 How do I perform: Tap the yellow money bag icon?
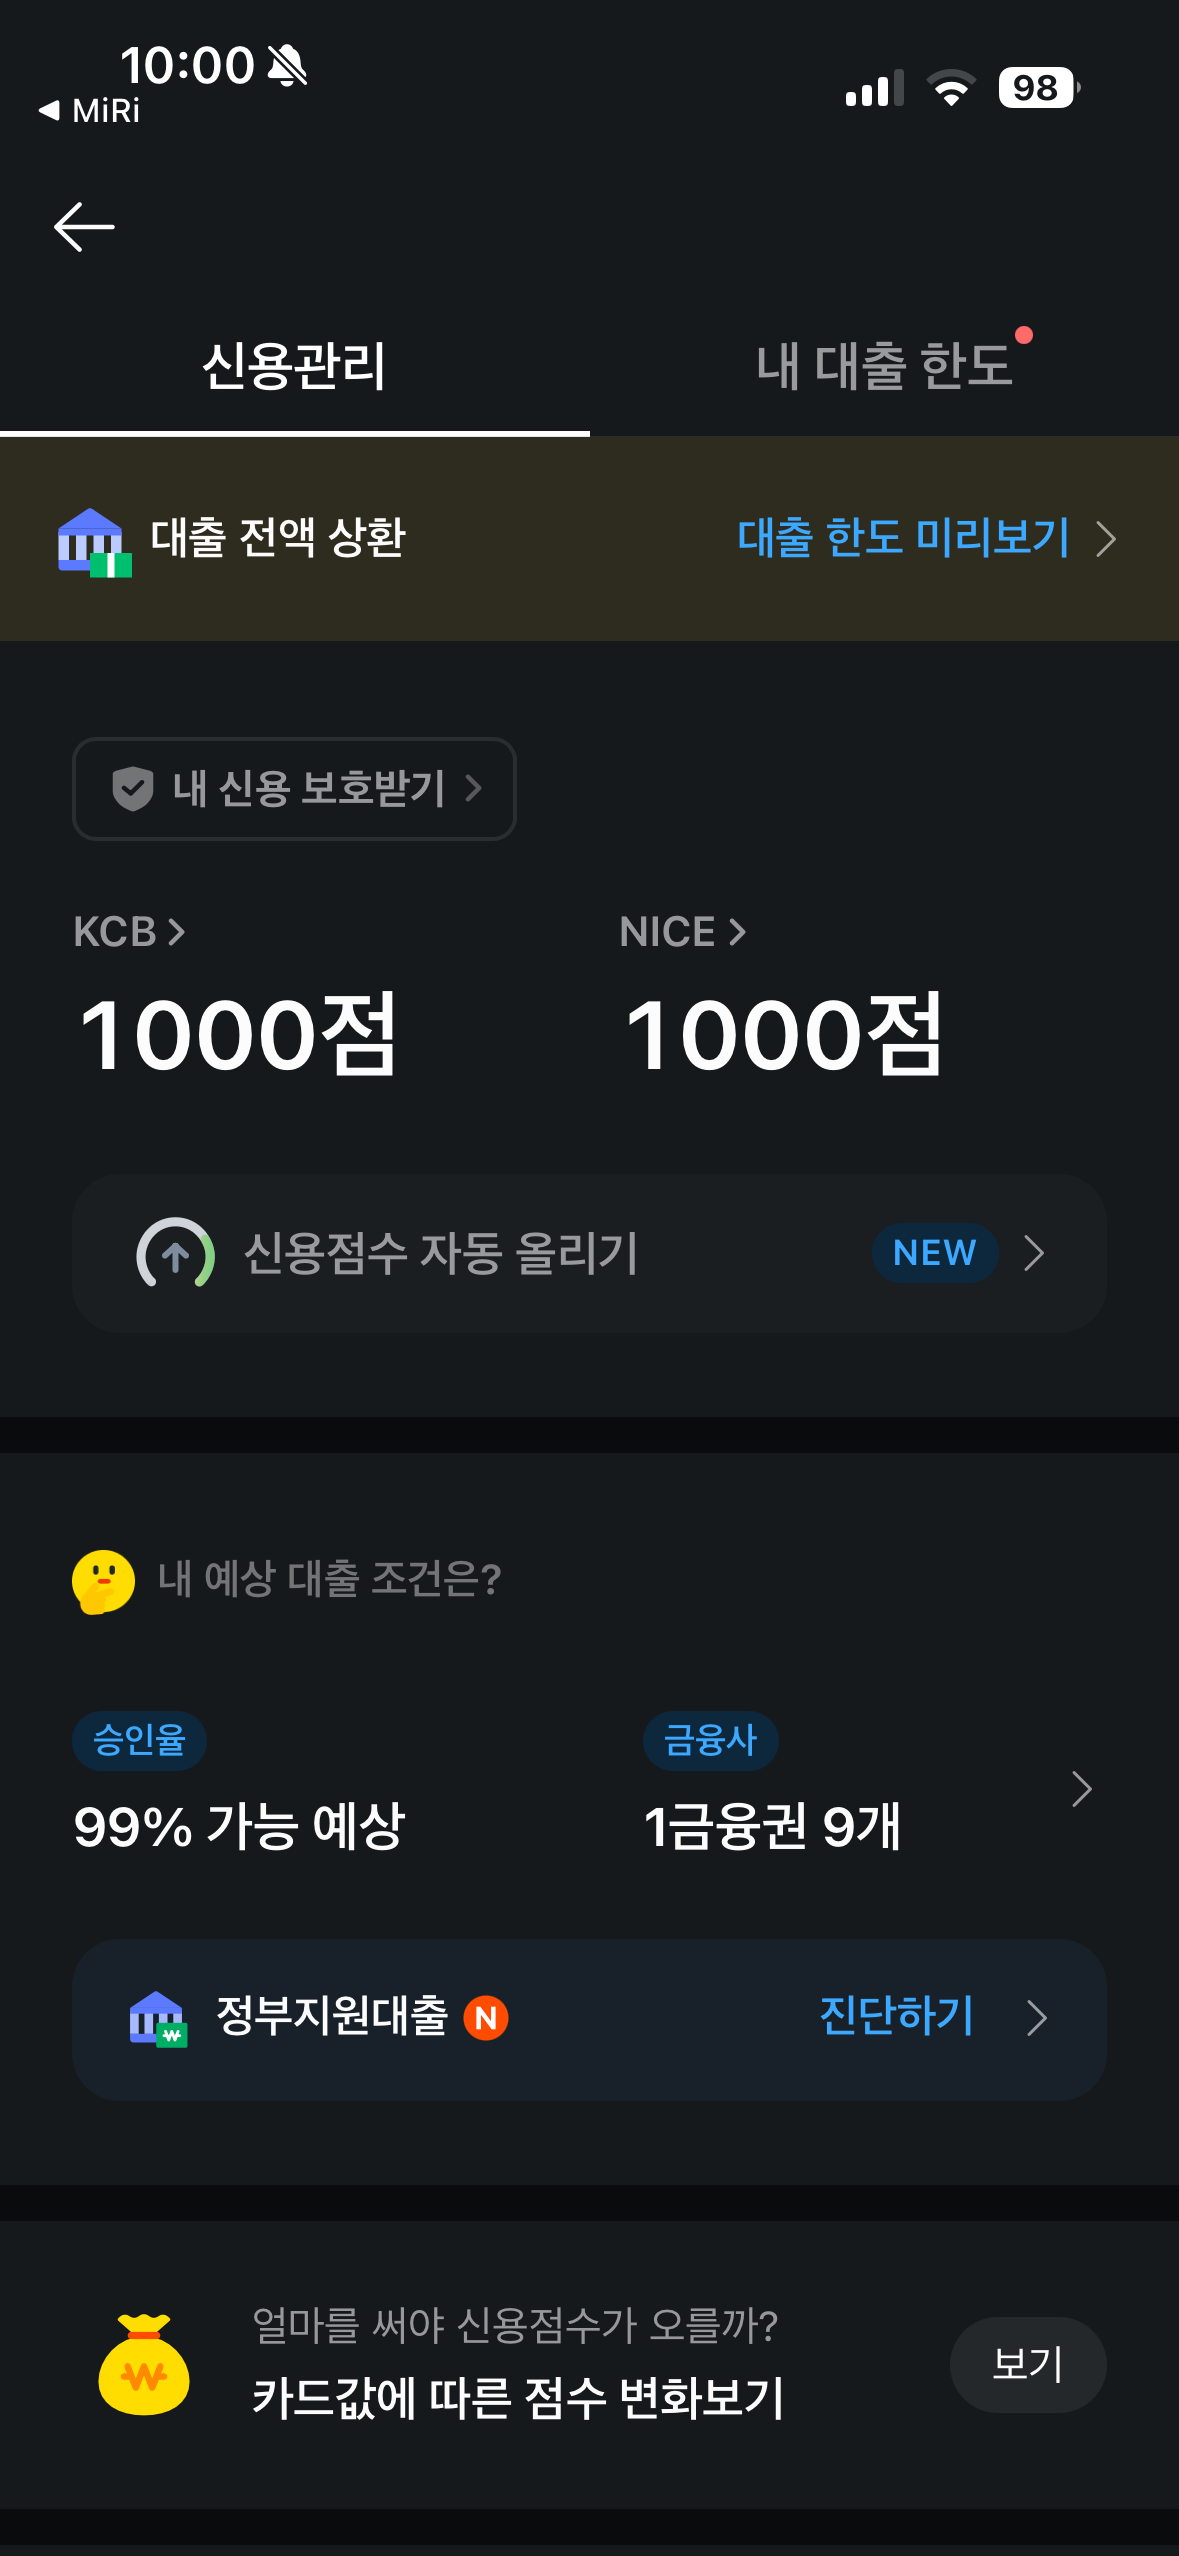coord(144,2365)
